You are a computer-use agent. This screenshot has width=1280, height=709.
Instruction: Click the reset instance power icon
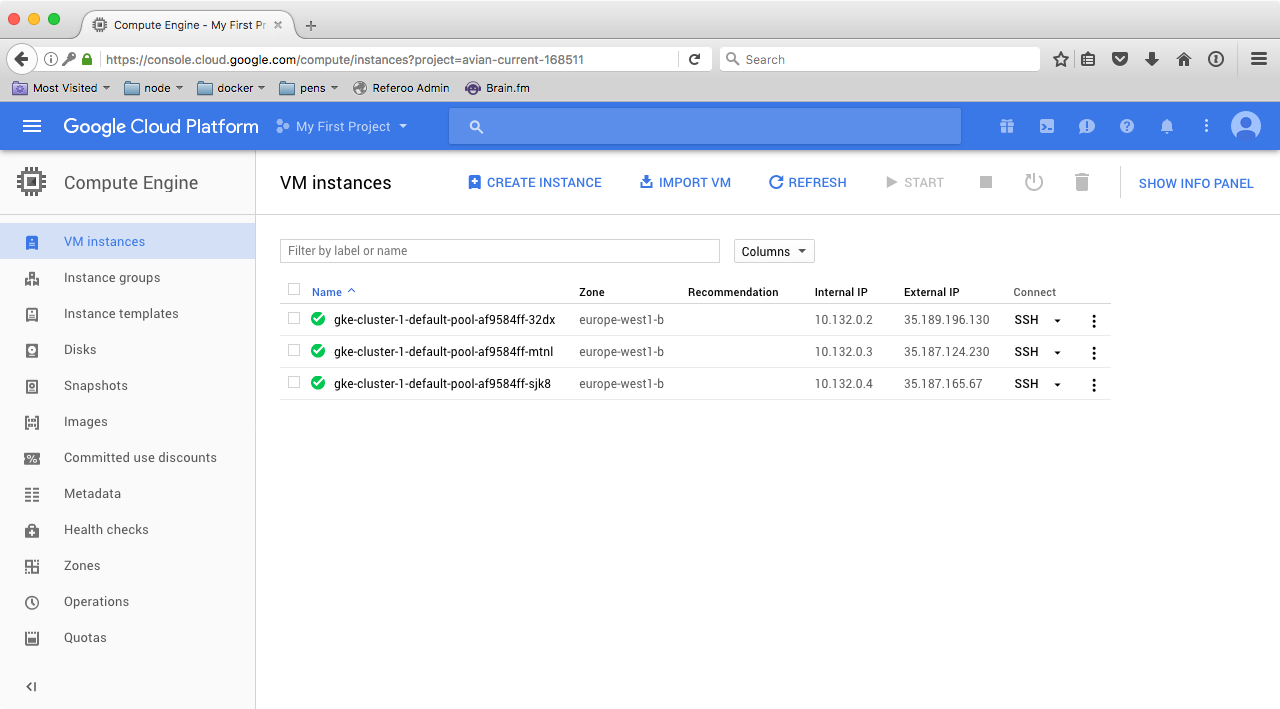(1034, 182)
